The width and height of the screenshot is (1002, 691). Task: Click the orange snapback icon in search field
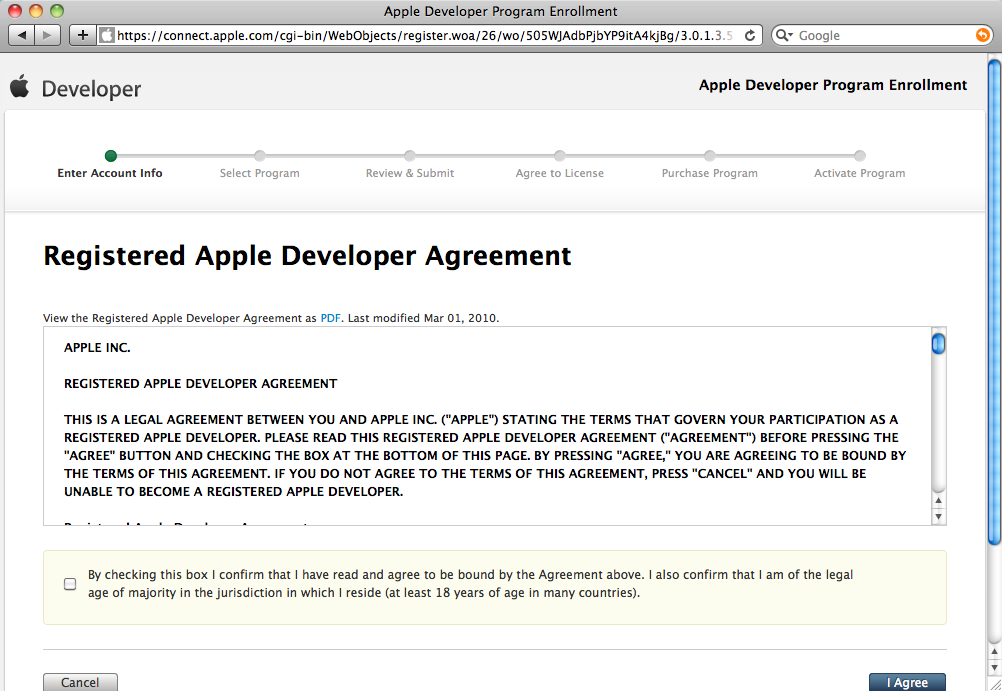click(x=983, y=35)
